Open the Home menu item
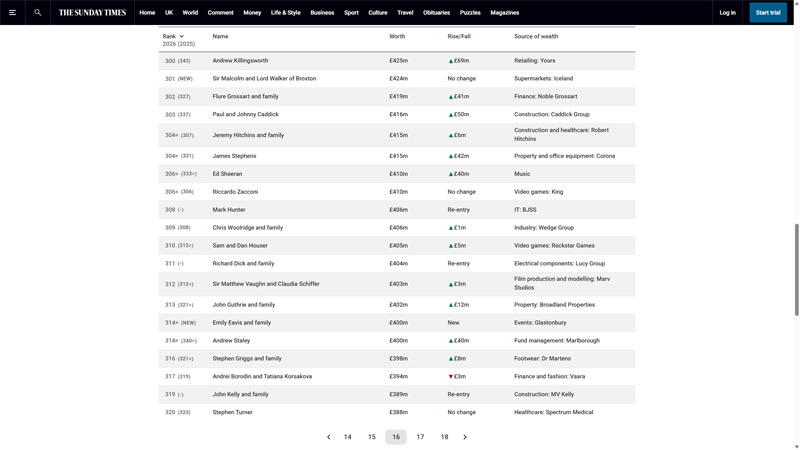Screen dimensions: 800x450 (x=147, y=12)
